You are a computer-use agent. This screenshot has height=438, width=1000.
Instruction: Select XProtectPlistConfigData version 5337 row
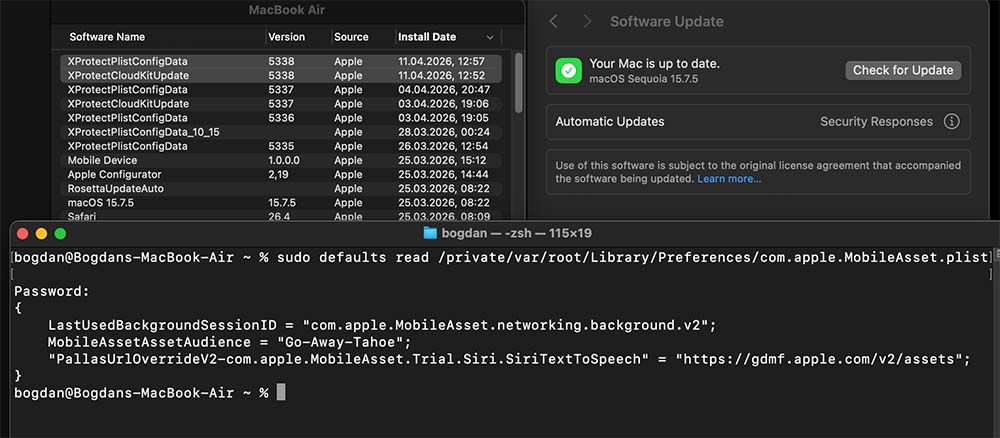281,90
